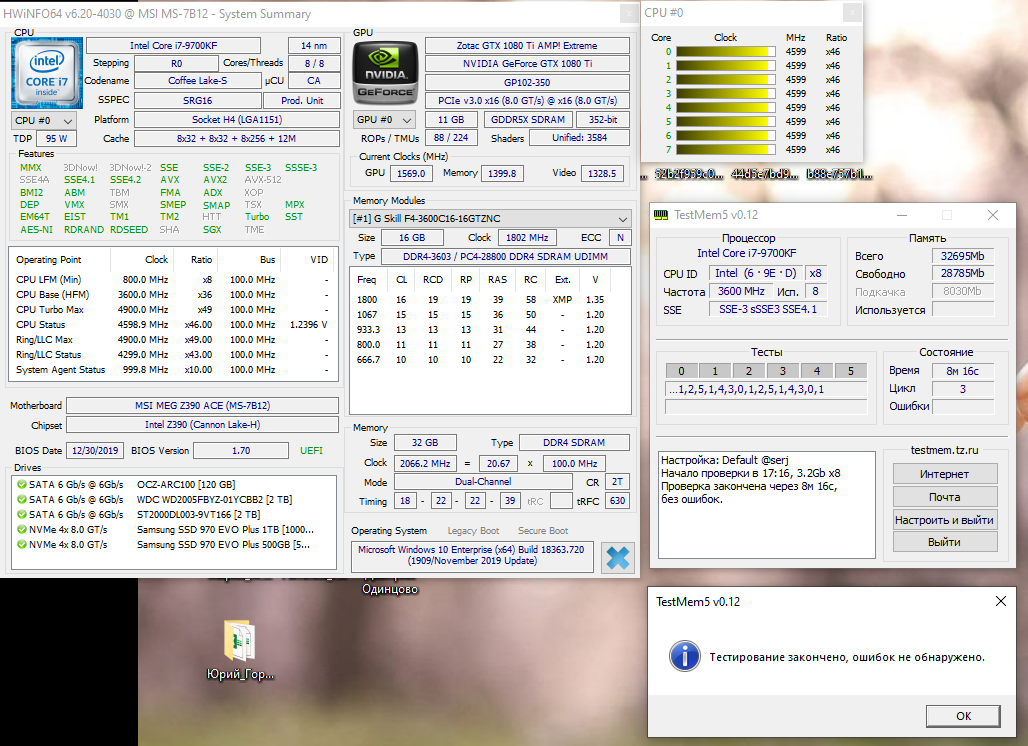Click the video clock 1328.5 value
1028x746 pixels.
[x=602, y=173]
